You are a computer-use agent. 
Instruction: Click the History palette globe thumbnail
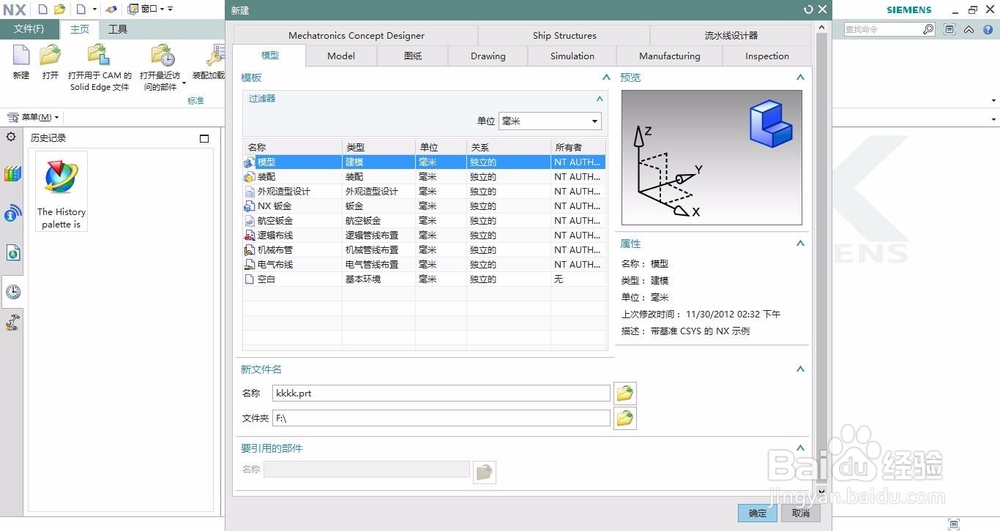61,177
